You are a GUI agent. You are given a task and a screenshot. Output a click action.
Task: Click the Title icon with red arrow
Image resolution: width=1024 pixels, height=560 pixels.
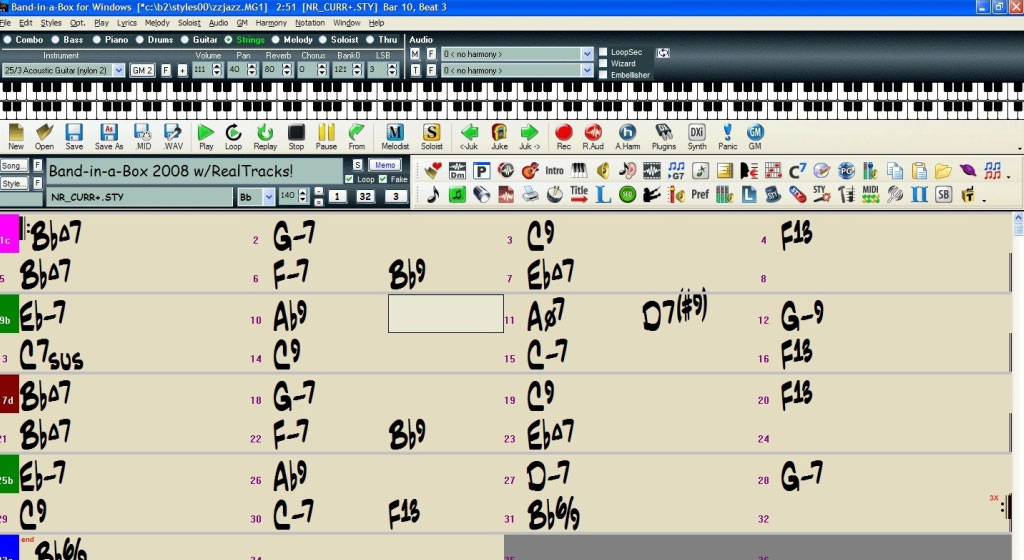tap(579, 194)
